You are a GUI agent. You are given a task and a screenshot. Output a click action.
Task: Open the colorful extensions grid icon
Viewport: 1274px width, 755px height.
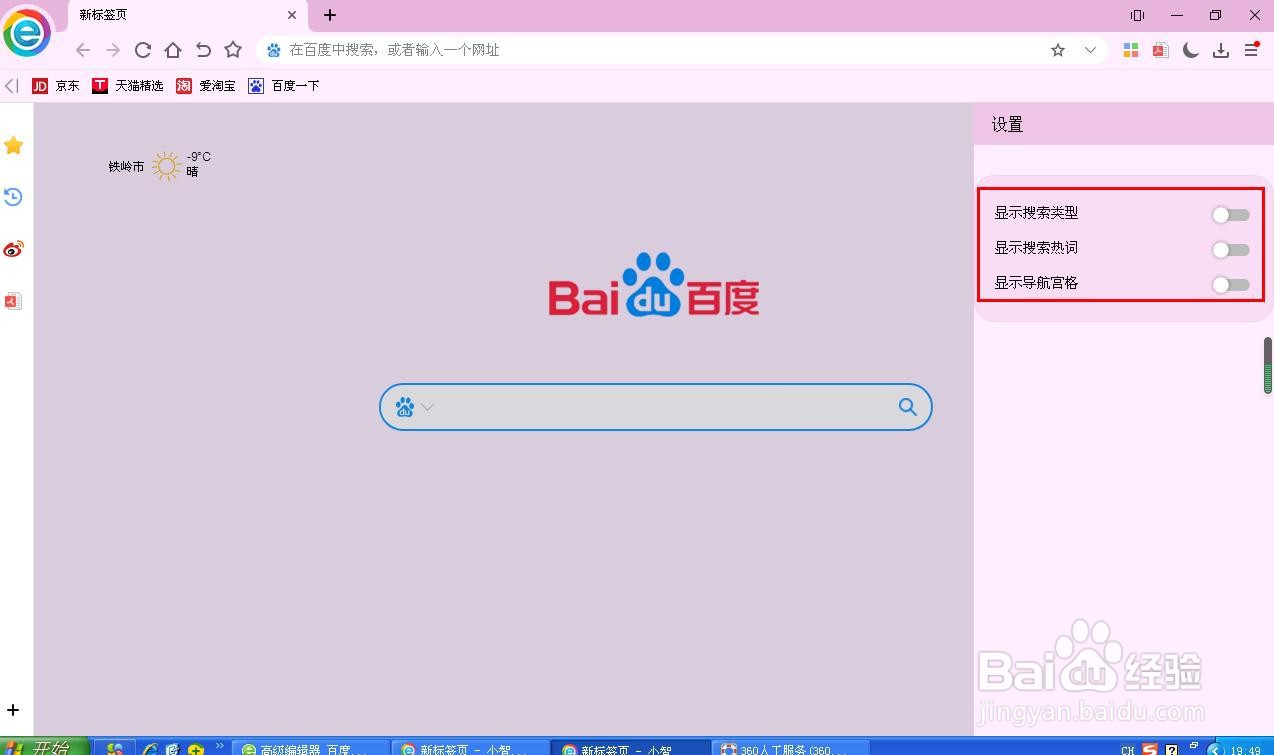click(1131, 50)
